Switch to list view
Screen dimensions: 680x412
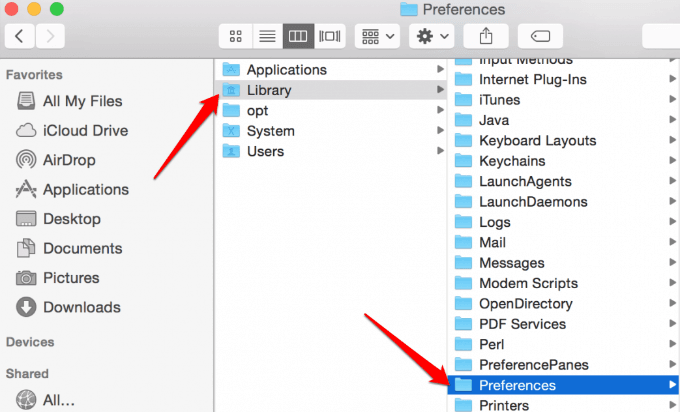(267, 36)
